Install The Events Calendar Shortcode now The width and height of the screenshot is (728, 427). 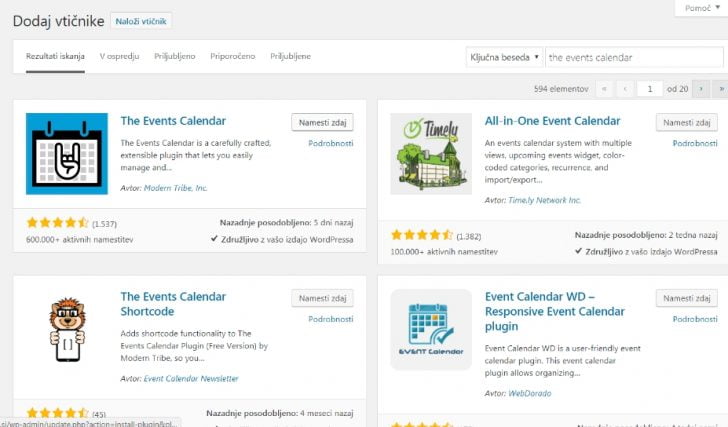point(322,298)
